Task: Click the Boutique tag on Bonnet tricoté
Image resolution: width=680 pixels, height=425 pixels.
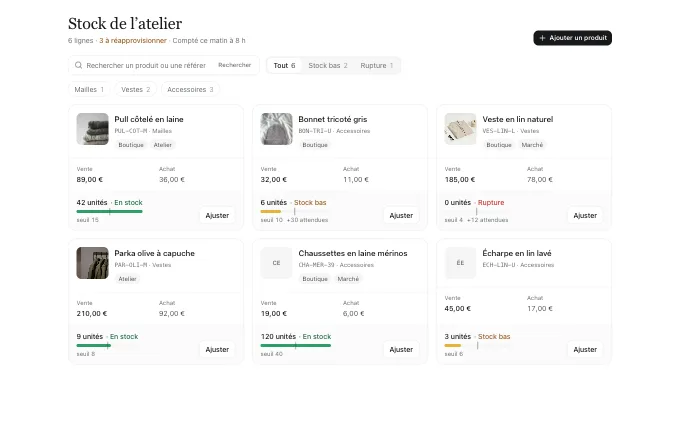Action: pos(315,145)
